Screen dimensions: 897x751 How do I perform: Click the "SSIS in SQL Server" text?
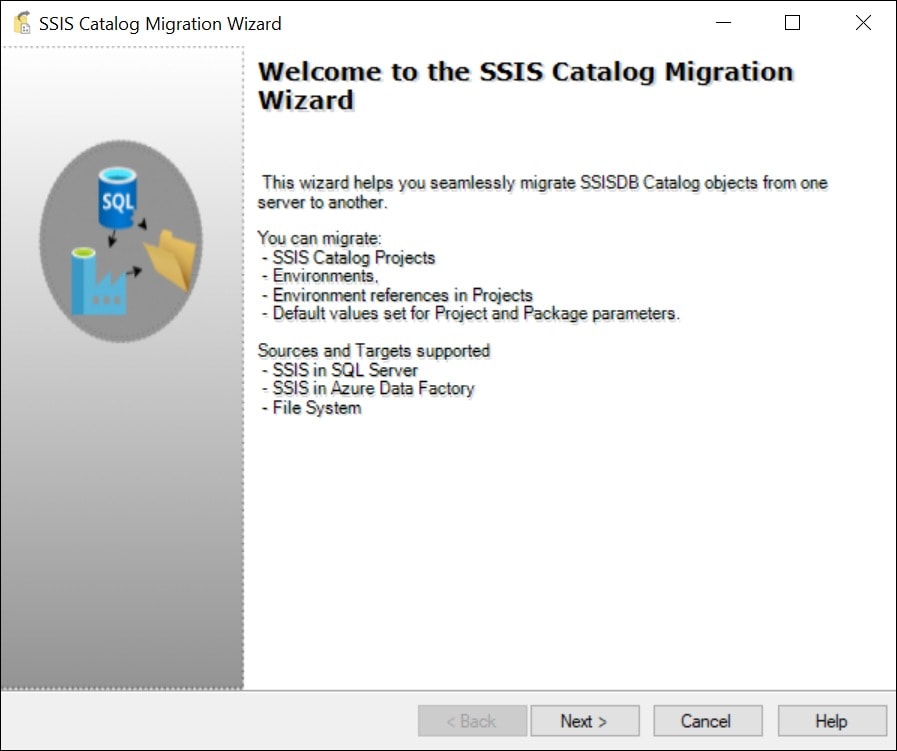pos(345,370)
